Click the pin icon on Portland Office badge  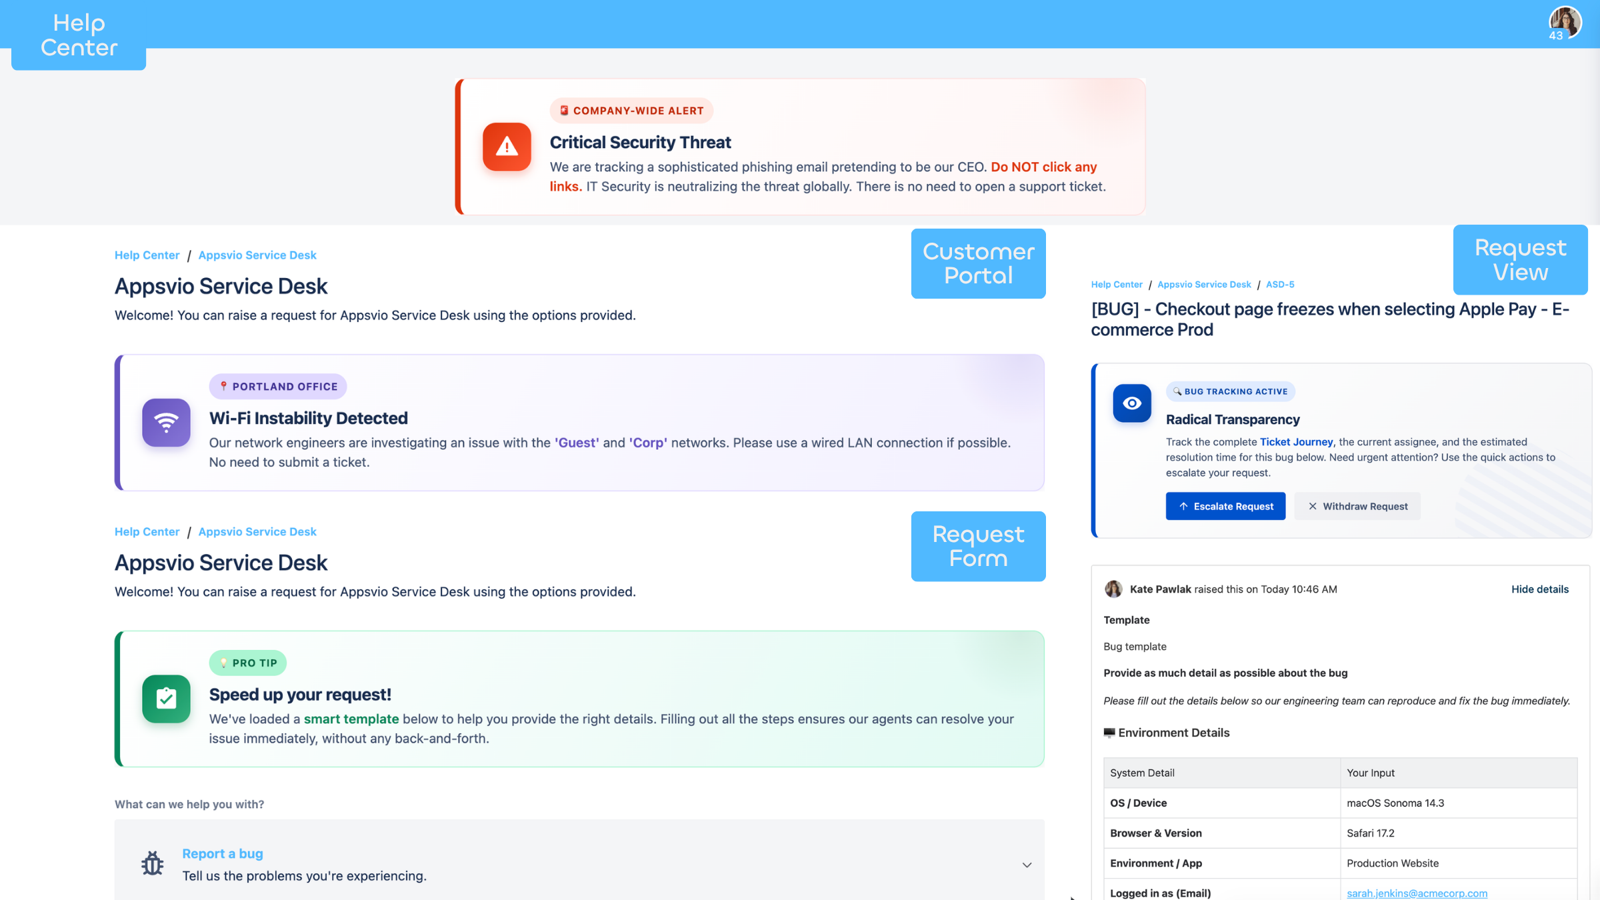click(222, 386)
